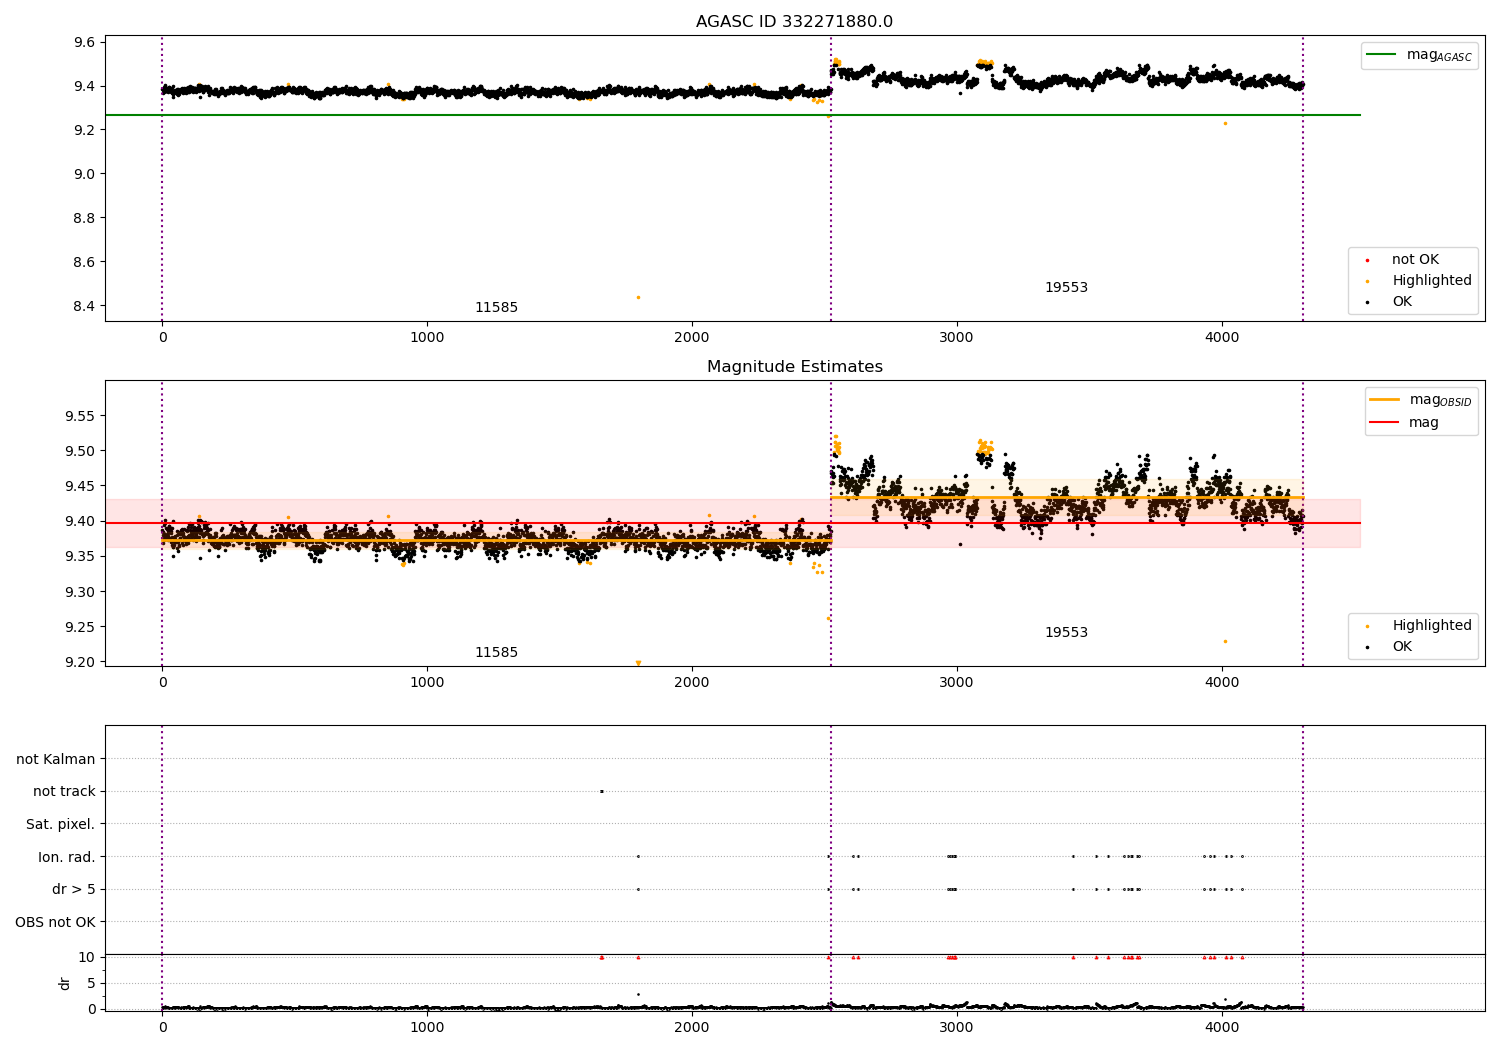Click the orange outlier near 9.23 in middle plot
This screenshot has width=1500, height=1050.
point(1225,641)
